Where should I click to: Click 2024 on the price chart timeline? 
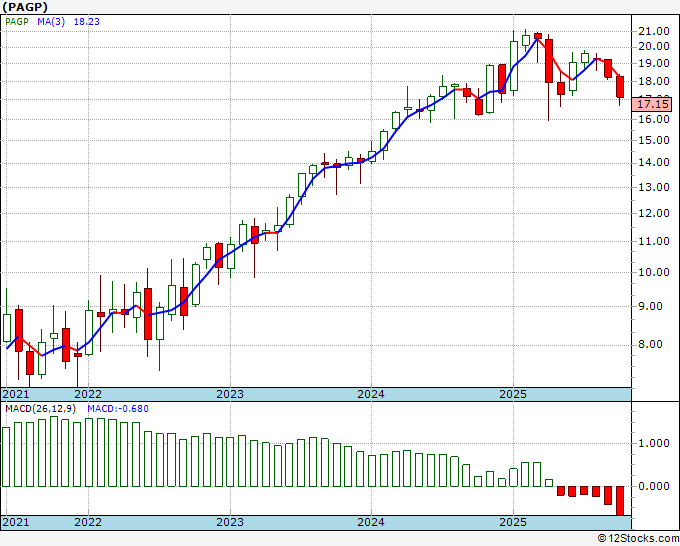[371, 394]
